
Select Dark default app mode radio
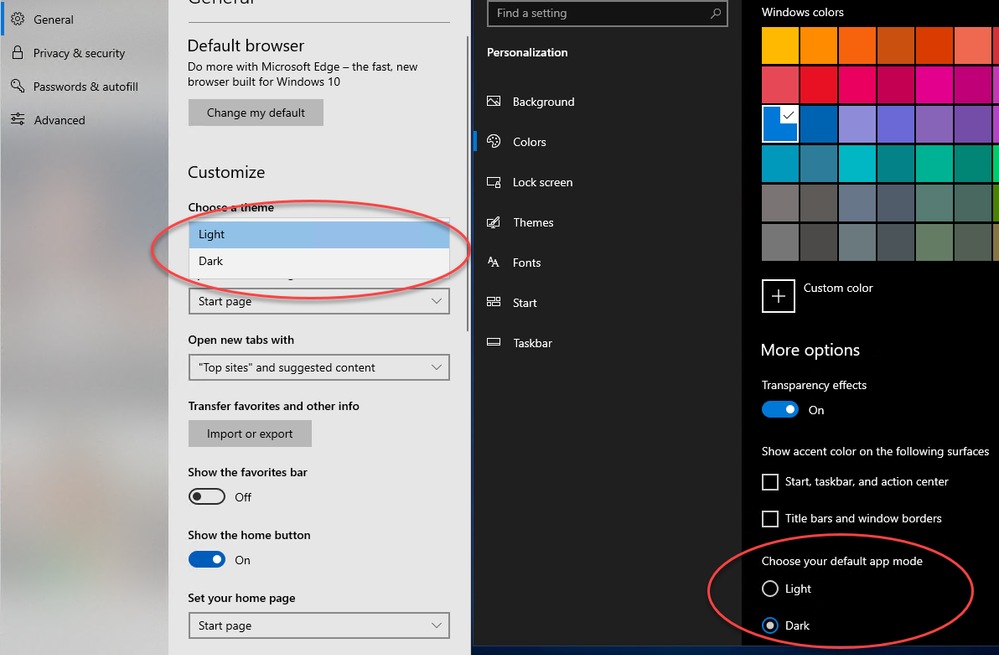(770, 626)
